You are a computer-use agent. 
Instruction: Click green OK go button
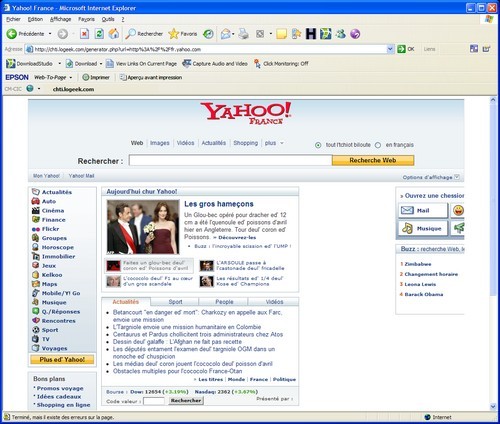[406, 49]
